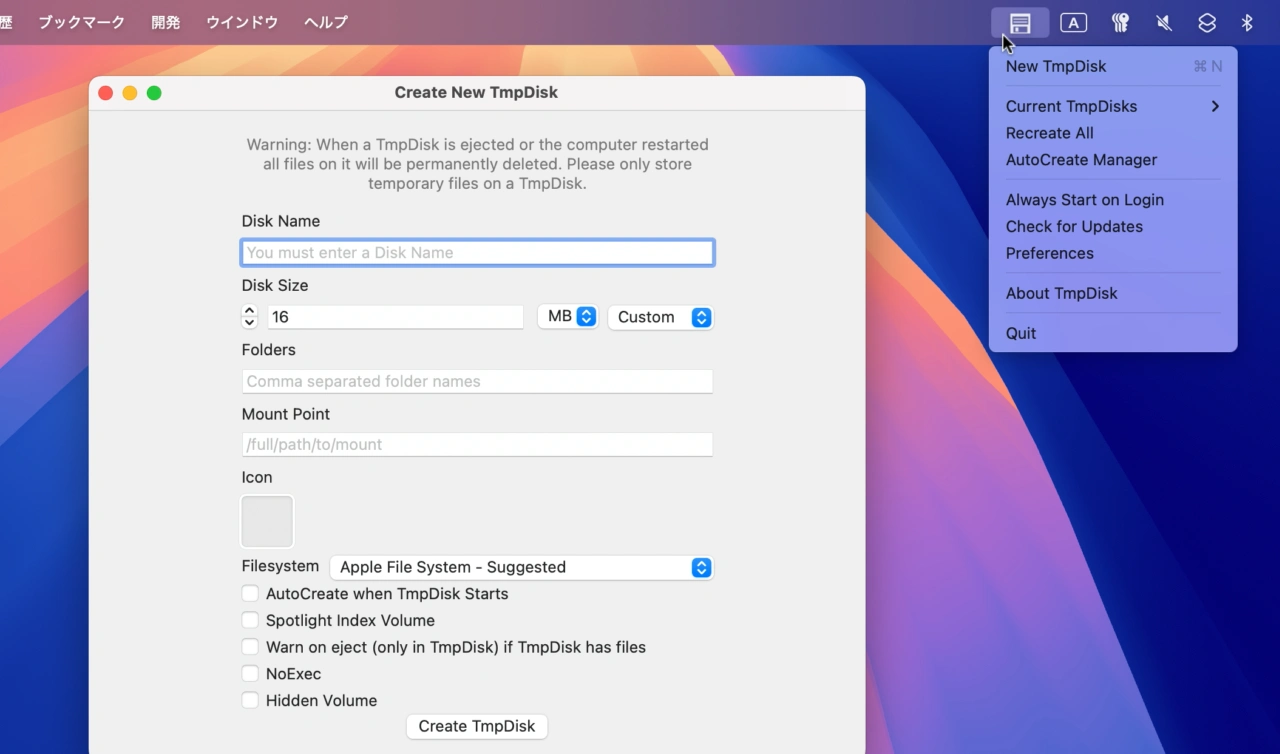Click the Disk Name input field
The height and width of the screenshot is (754, 1280).
pos(477,252)
